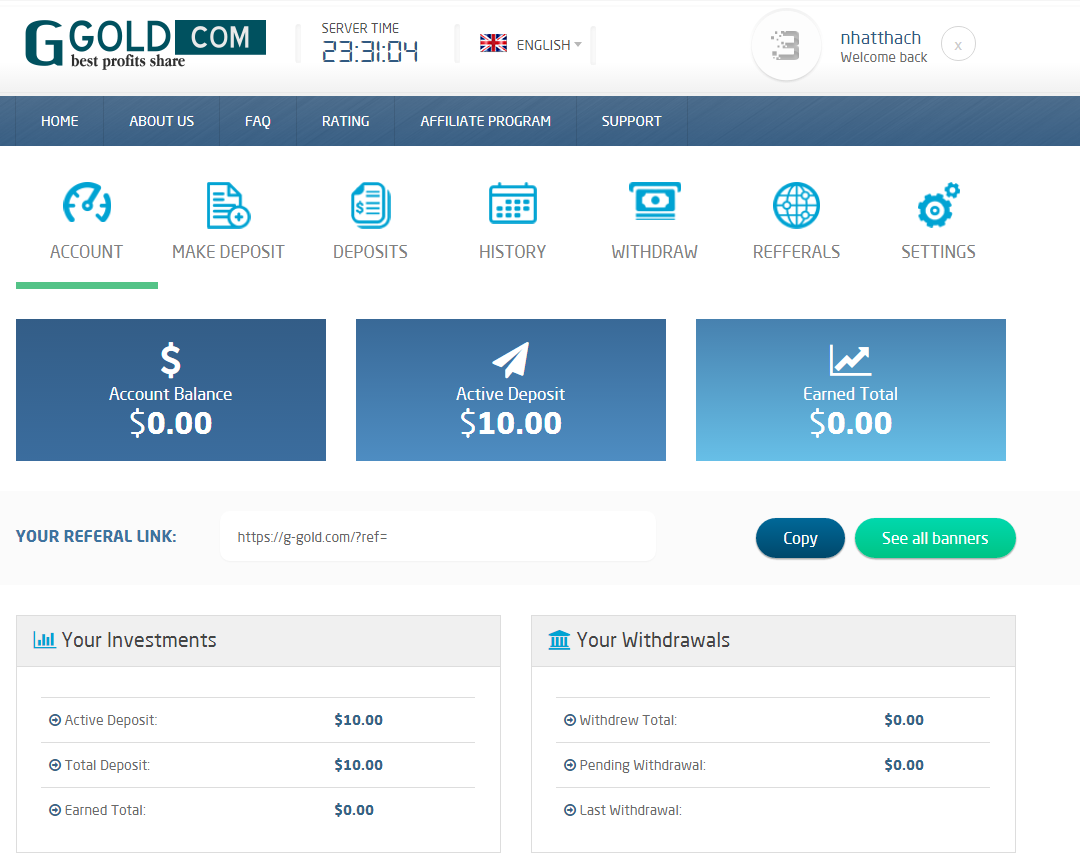Click the arrow icon beside Withdrew Total
This screenshot has height=863, width=1080.
click(570, 720)
